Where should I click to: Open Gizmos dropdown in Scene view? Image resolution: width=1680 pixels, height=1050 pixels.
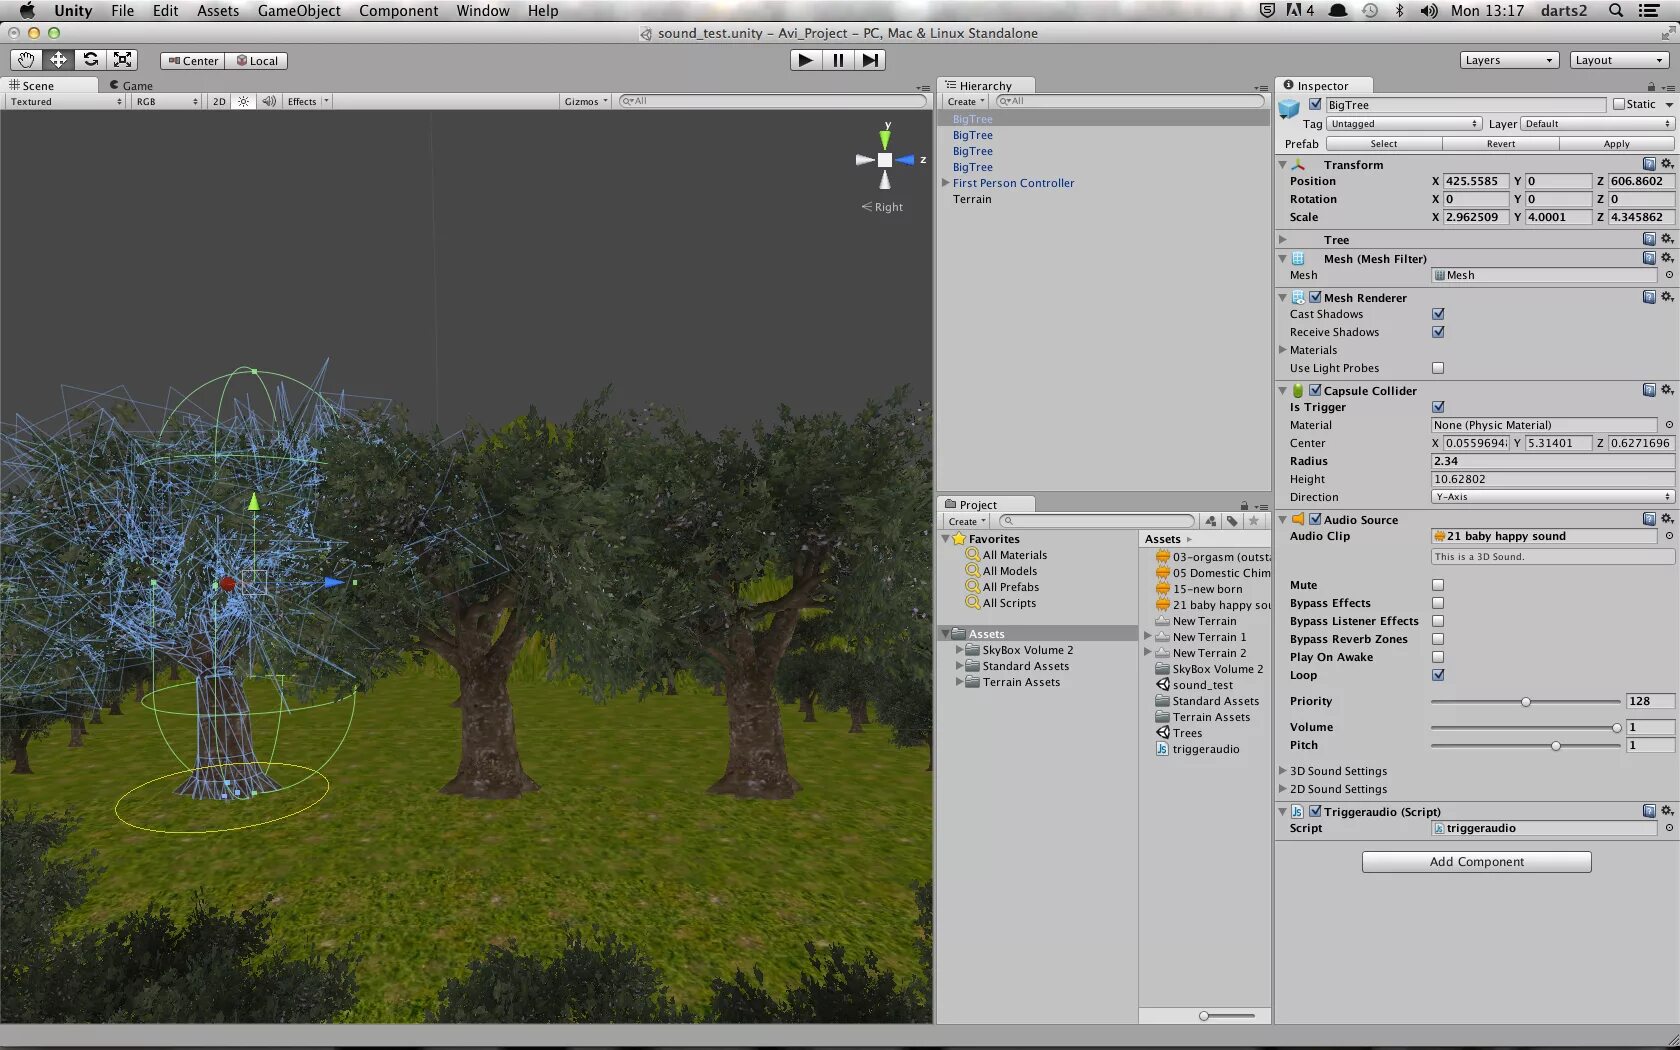[586, 102]
